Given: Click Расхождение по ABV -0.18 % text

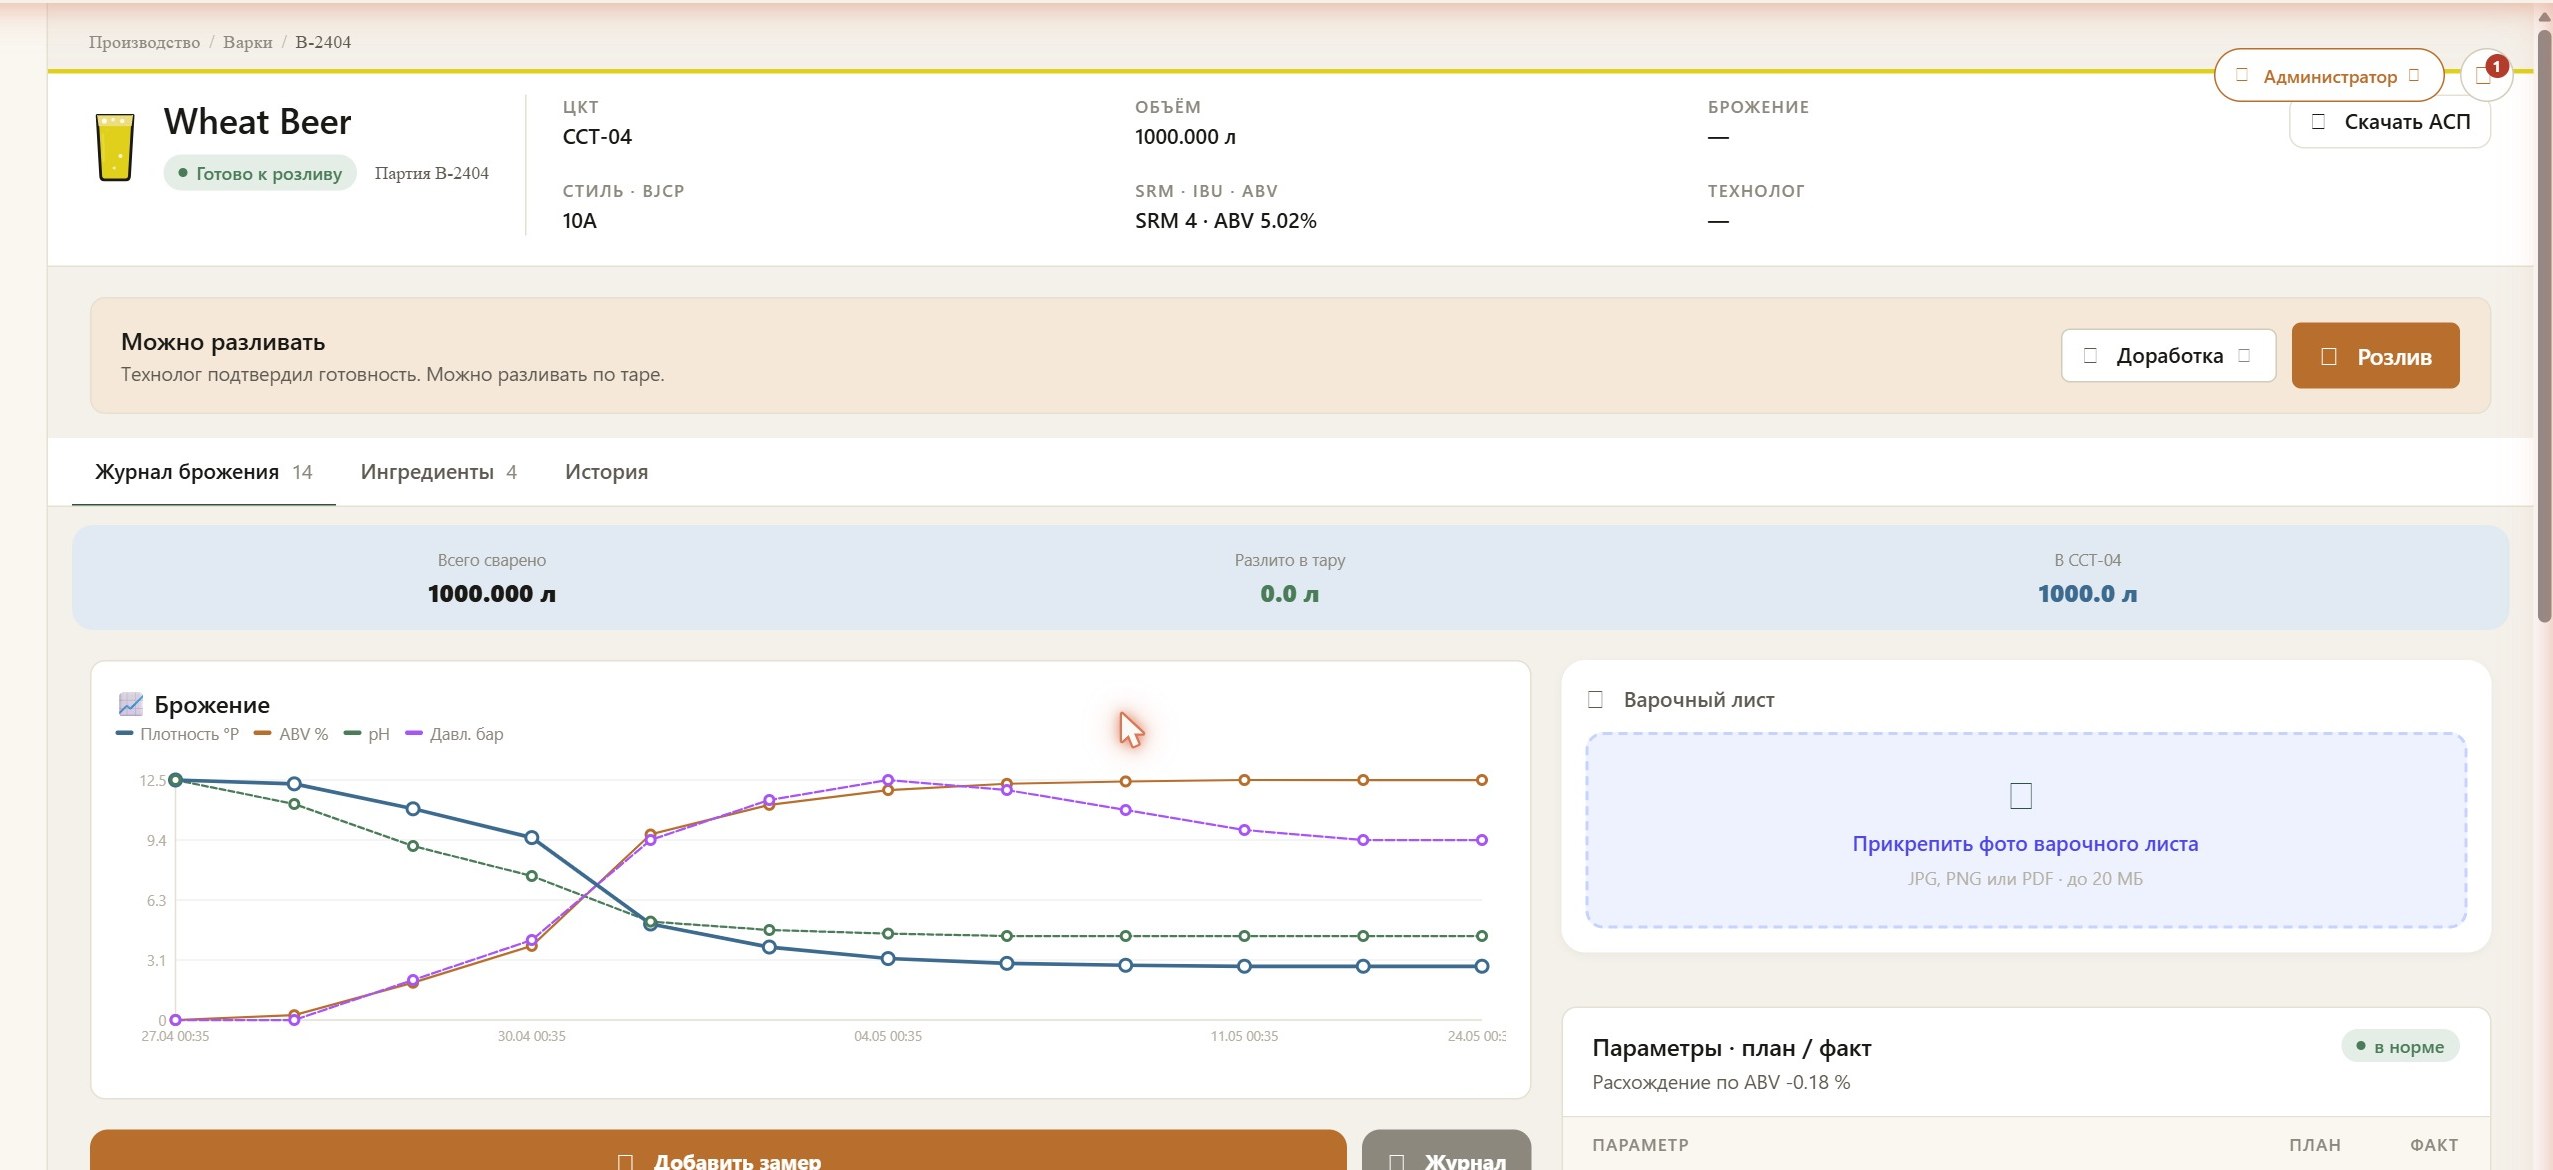Looking at the screenshot, I should point(1721,1082).
